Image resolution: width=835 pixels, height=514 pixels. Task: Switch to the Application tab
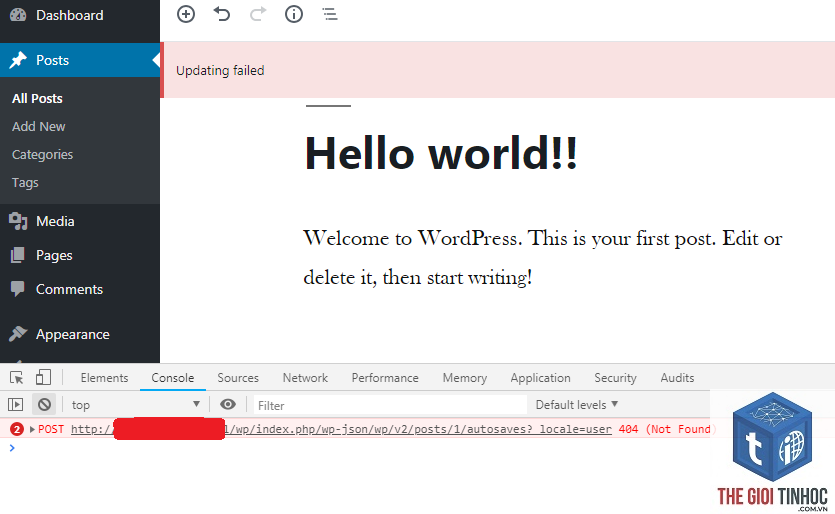click(x=541, y=378)
